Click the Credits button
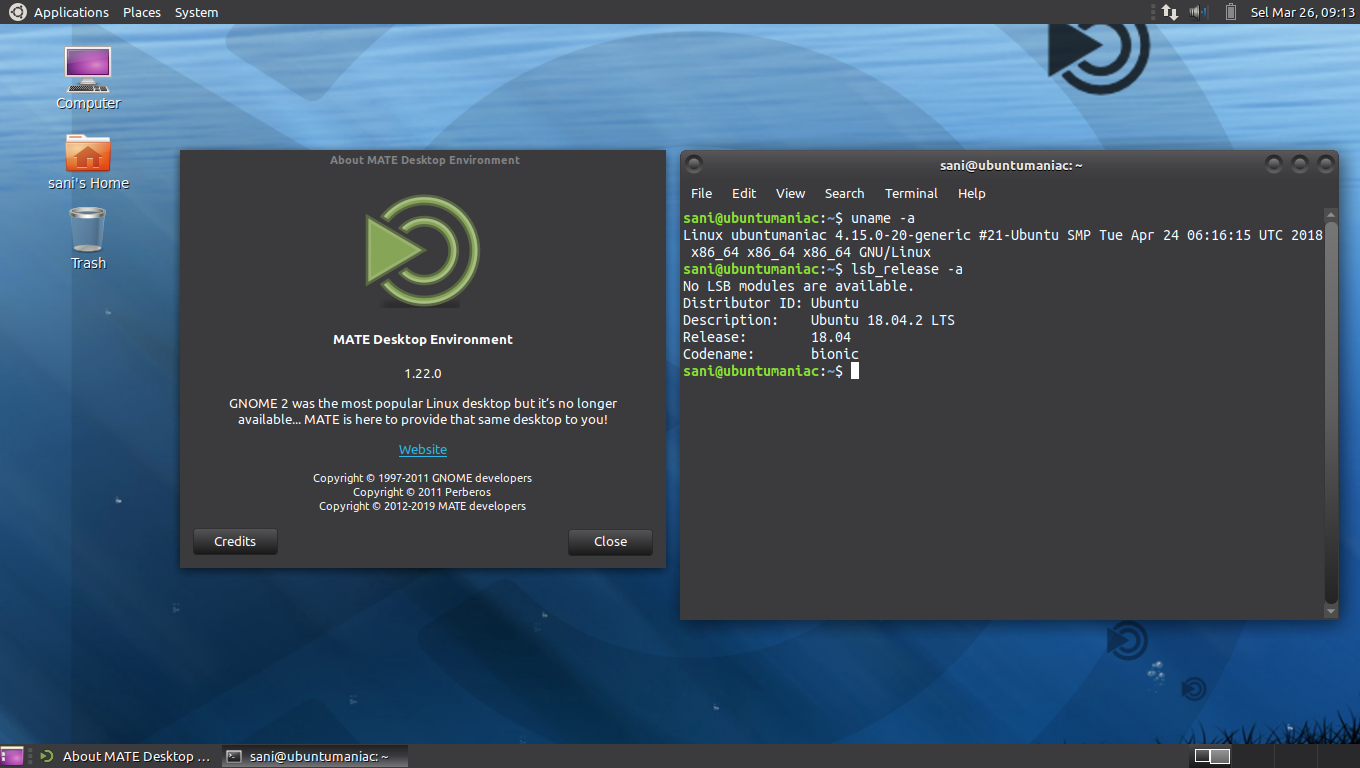The width and height of the screenshot is (1360, 768). pyautogui.click(x=235, y=541)
